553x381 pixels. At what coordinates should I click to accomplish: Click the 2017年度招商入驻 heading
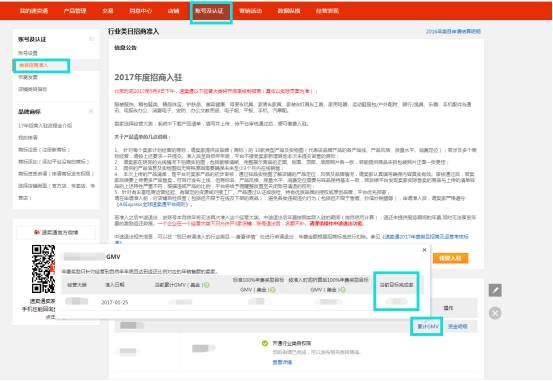[x=148, y=77]
